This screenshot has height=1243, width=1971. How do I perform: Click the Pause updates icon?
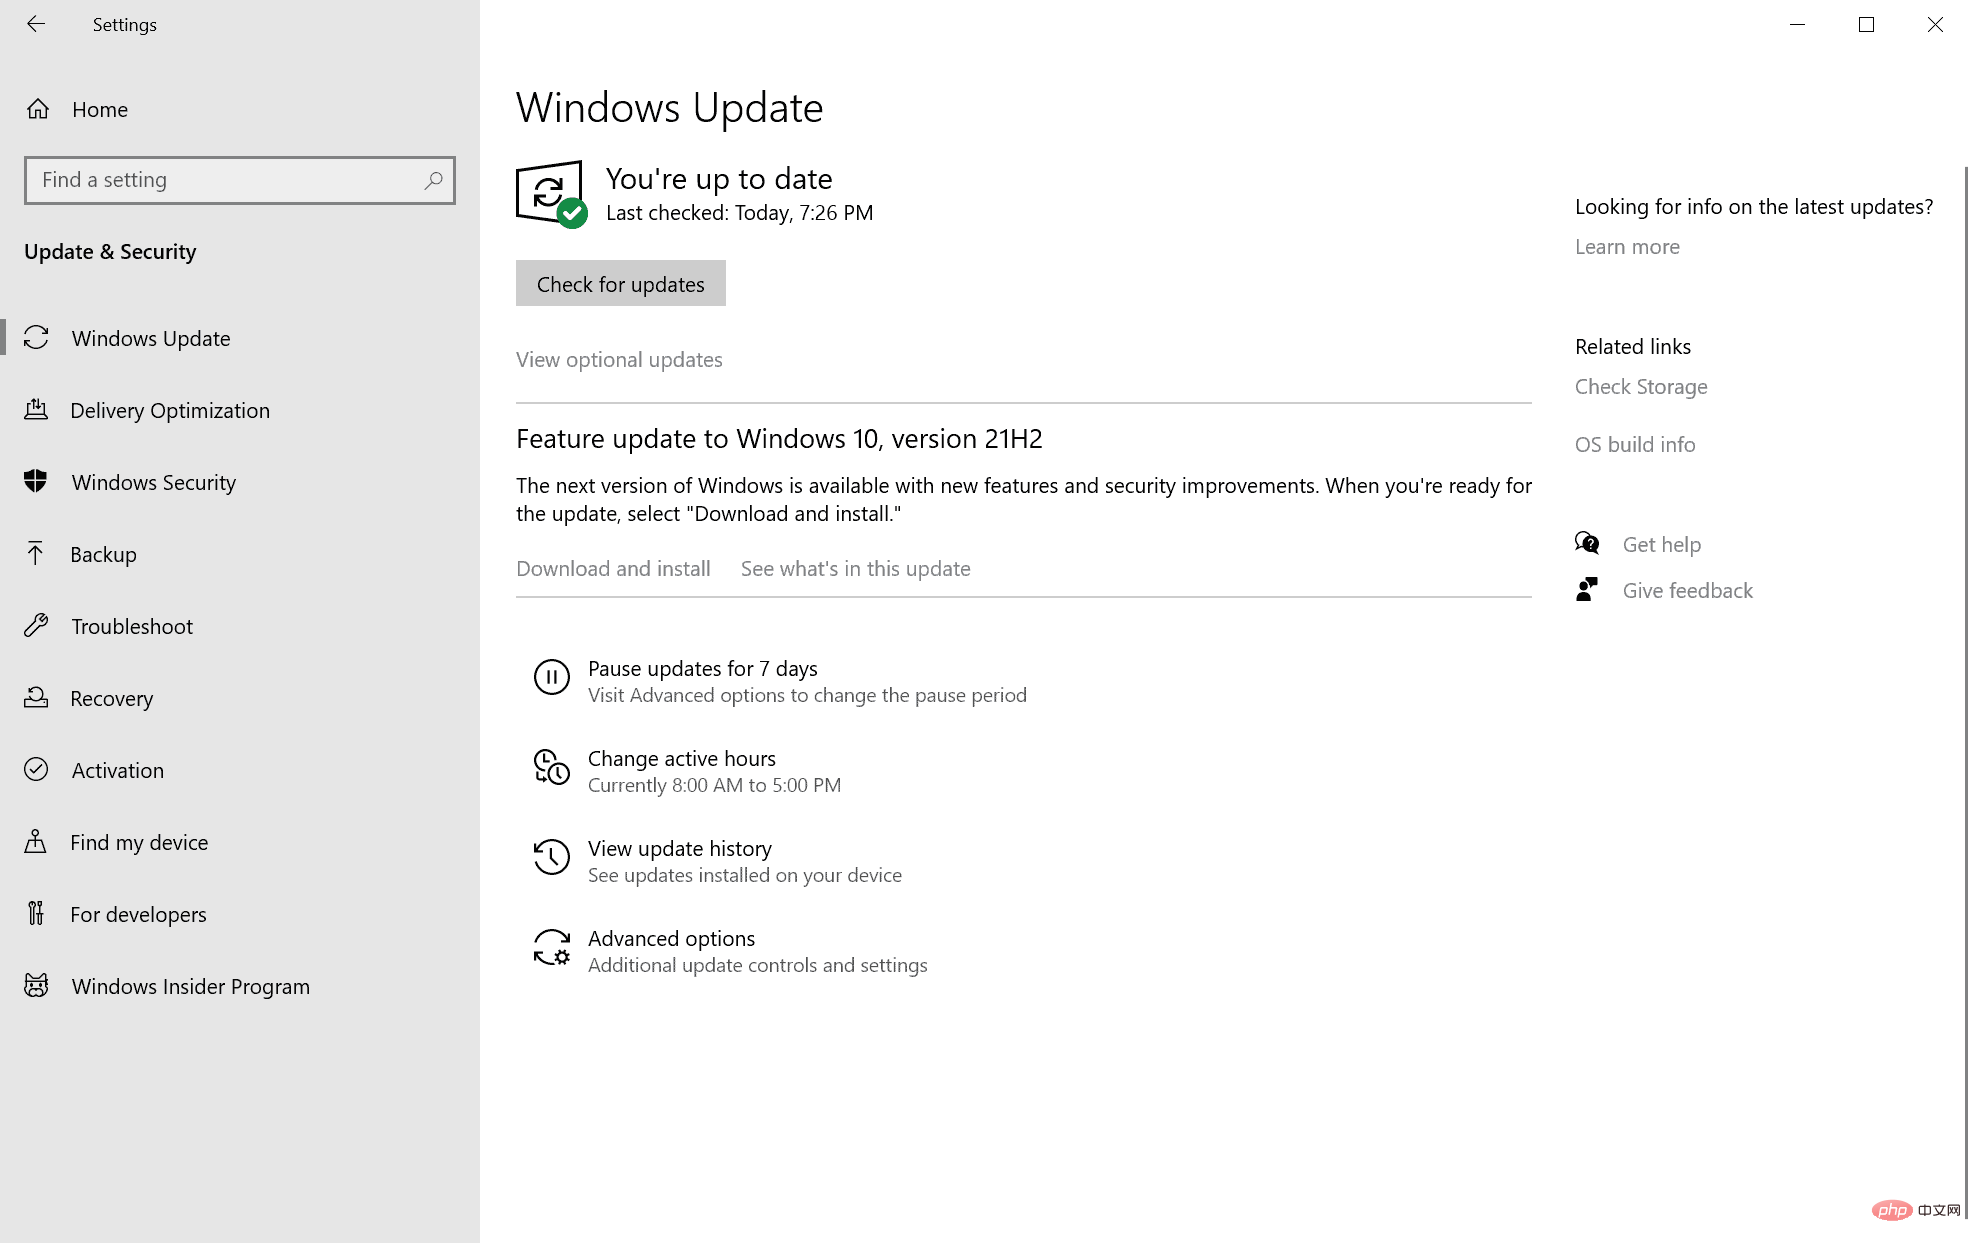(x=550, y=676)
